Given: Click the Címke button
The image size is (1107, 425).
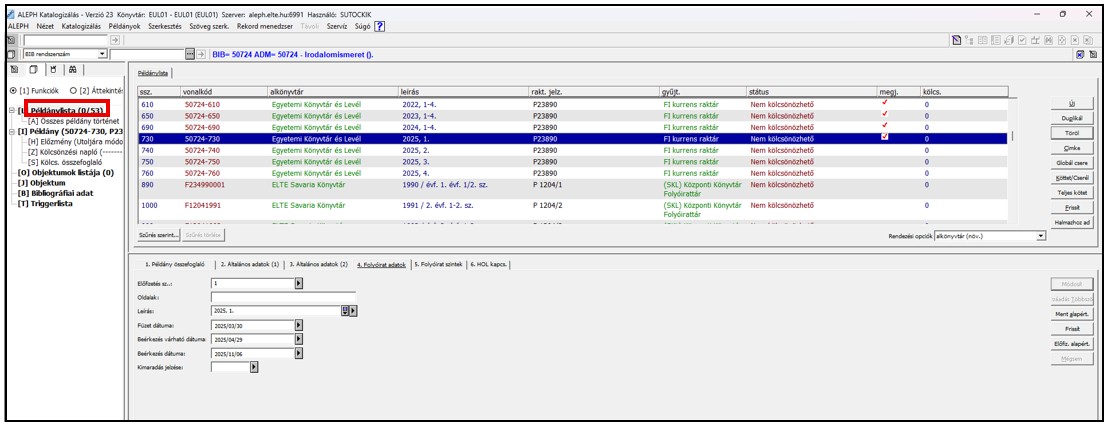Looking at the screenshot, I should [1072, 148].
